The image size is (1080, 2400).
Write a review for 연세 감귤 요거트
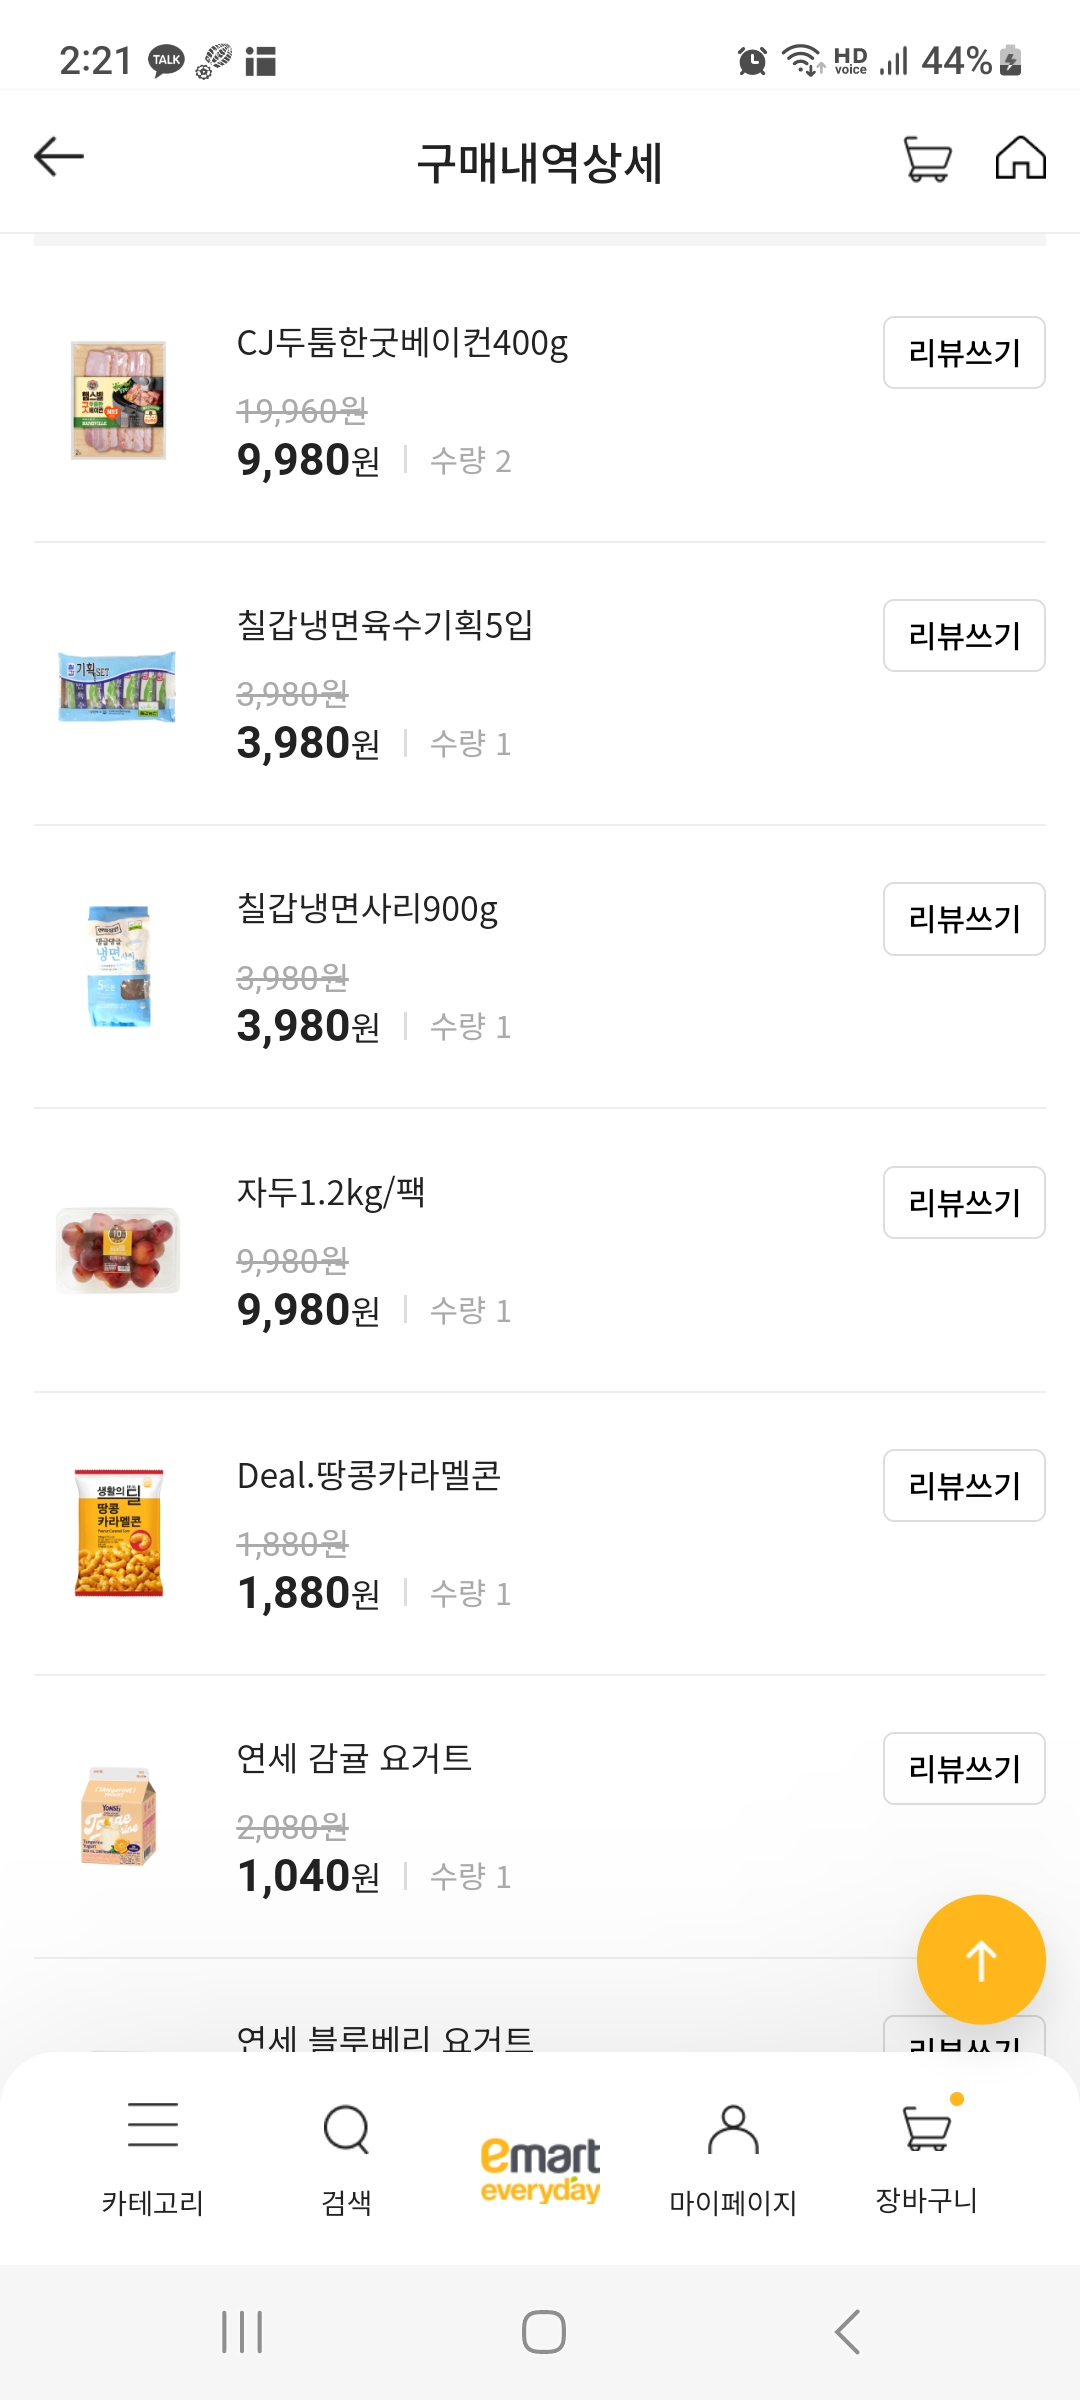tap(964, 1768)
